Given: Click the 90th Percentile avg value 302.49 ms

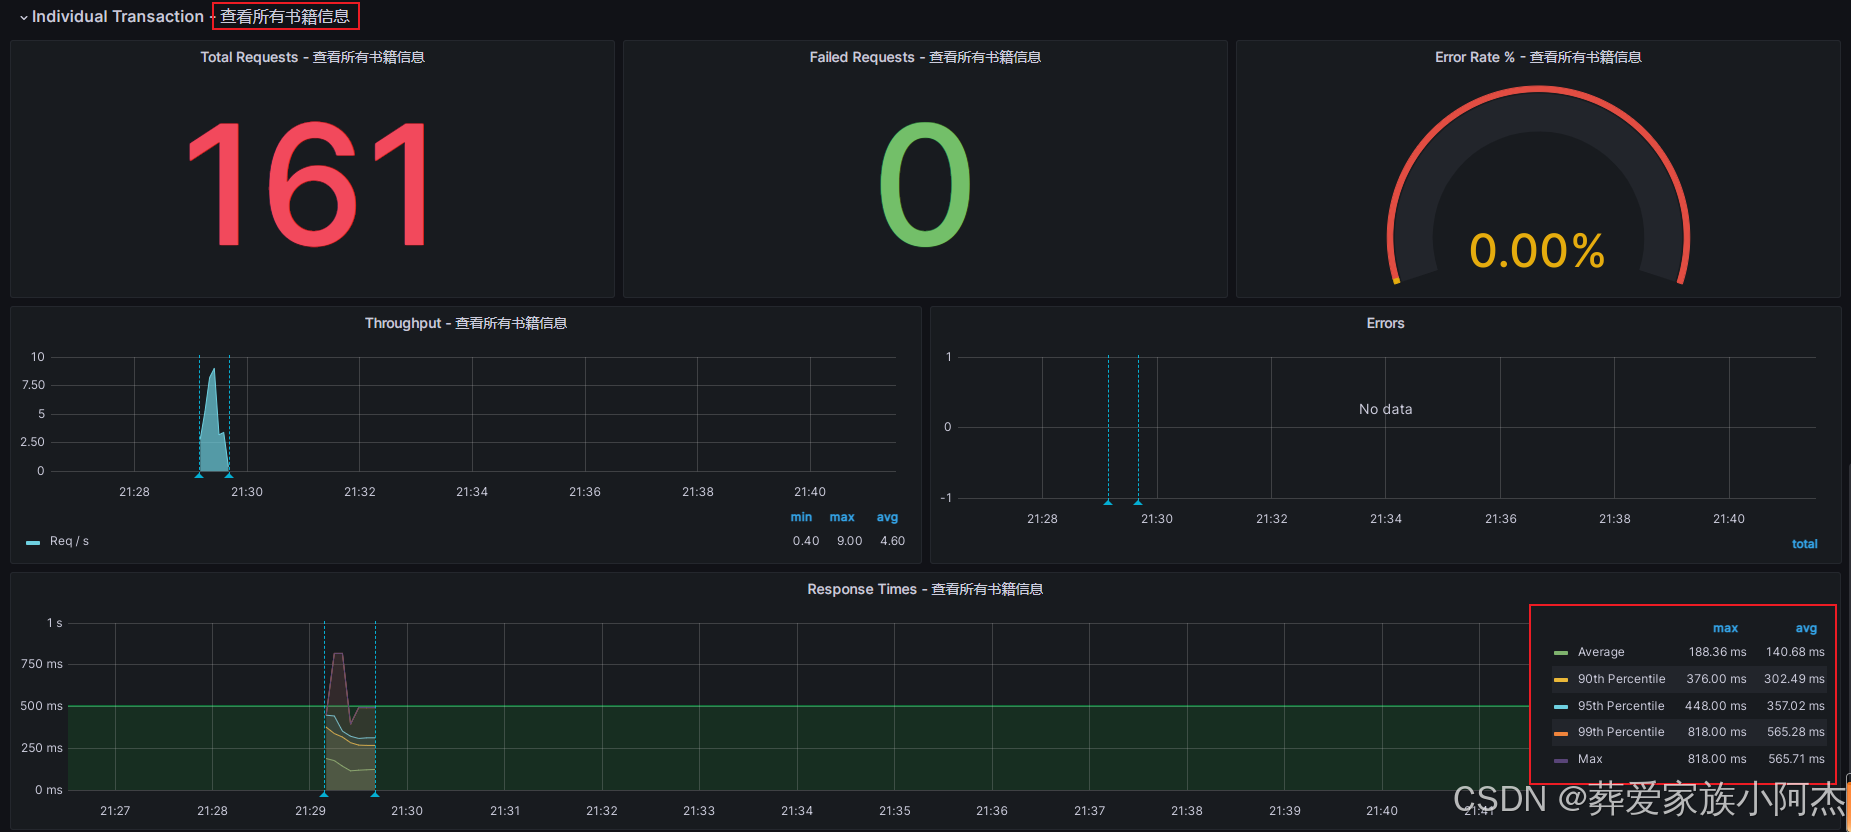Looking at the screenshot, I should tap(1794, 679).
